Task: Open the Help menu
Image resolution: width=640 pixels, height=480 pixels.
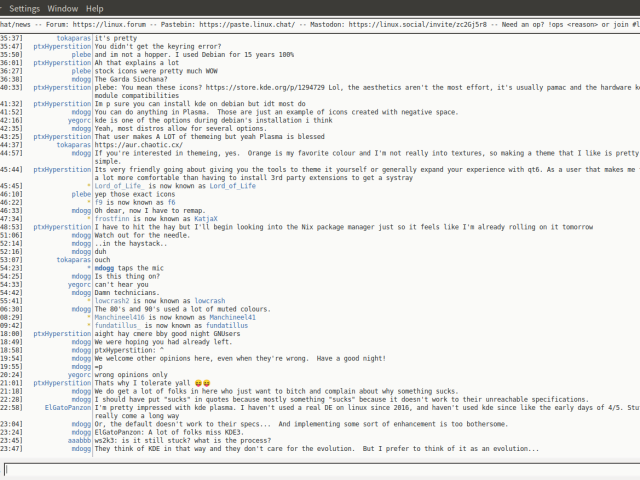Action: pos(94,9)
